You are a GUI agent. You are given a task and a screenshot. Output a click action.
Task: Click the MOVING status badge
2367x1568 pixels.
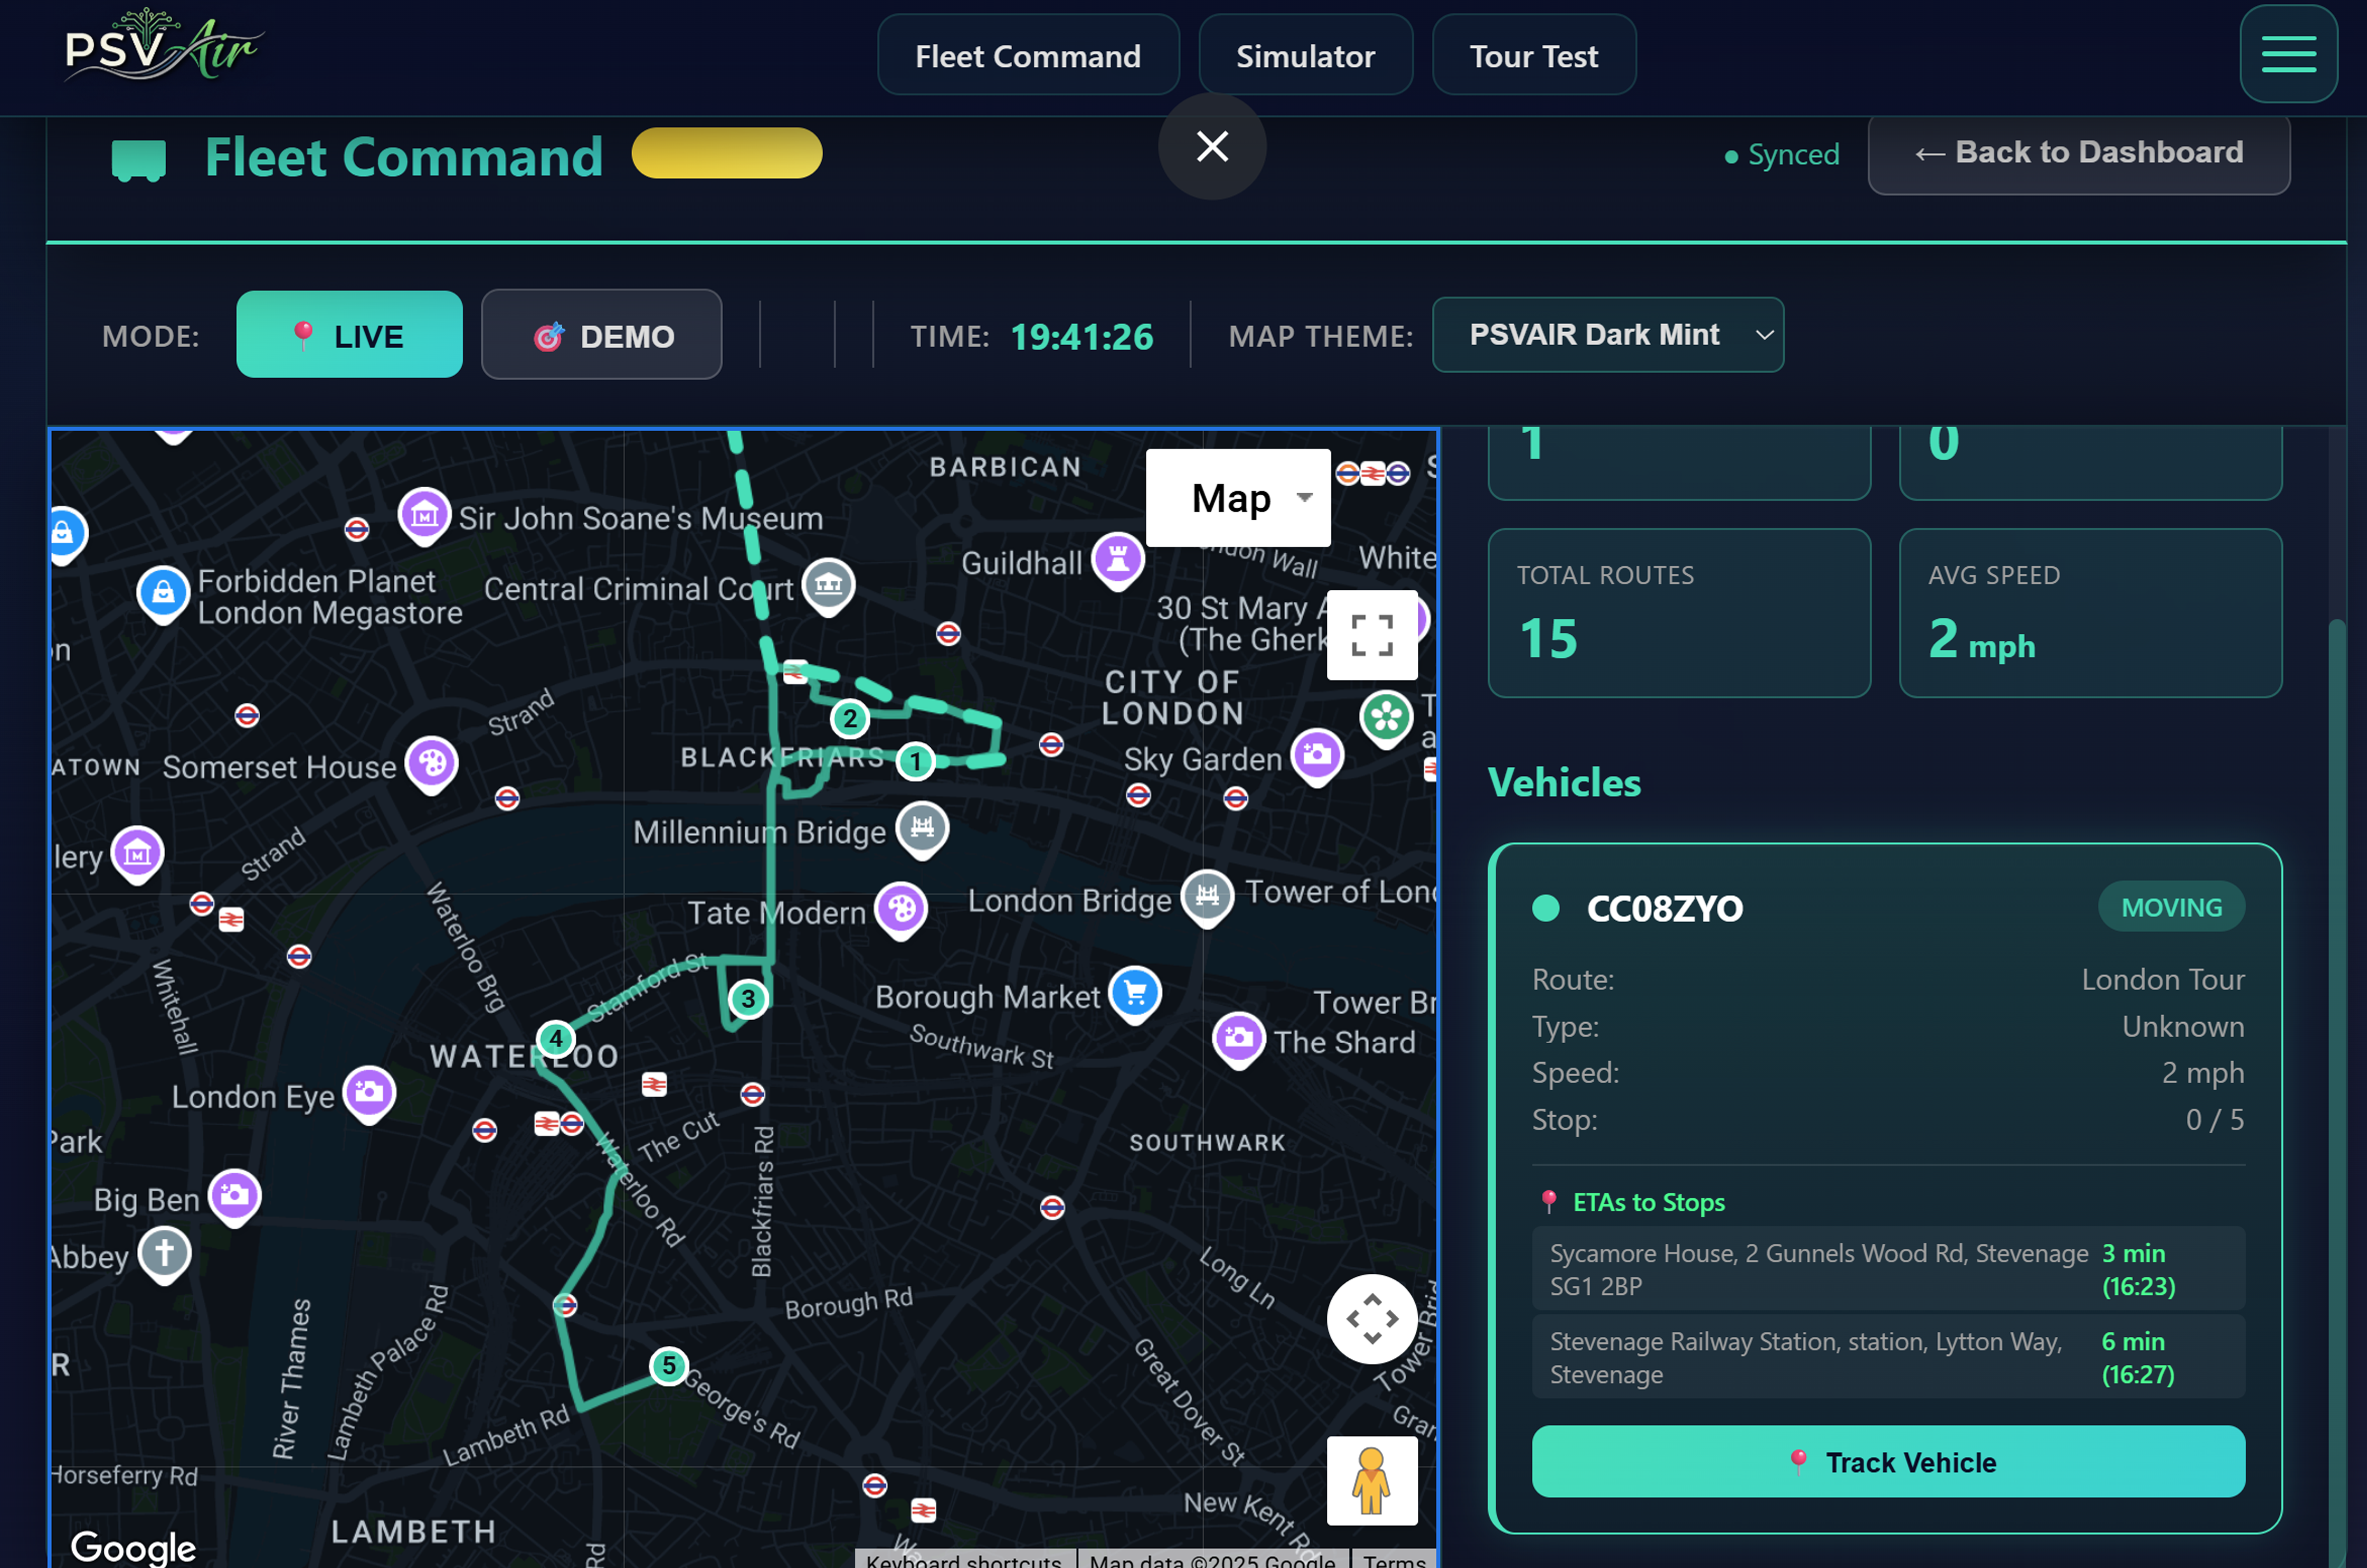coord(2171,907)
